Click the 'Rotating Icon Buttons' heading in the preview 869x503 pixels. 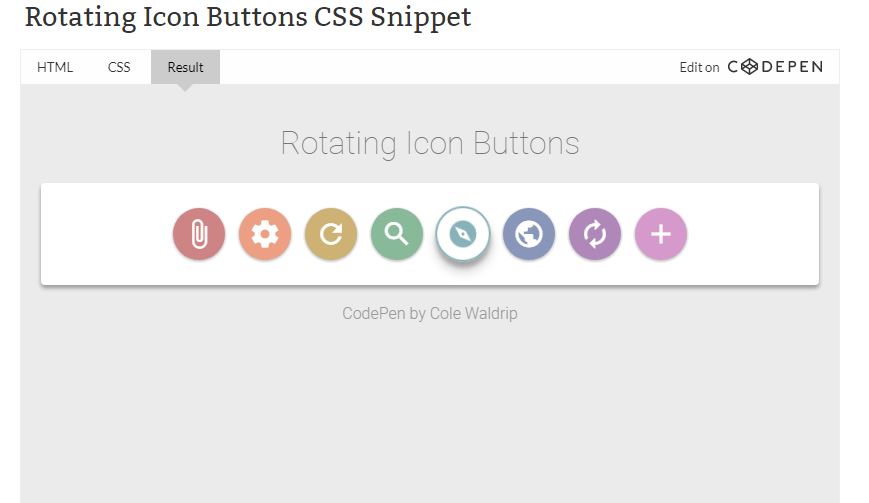tap(430, 143)
